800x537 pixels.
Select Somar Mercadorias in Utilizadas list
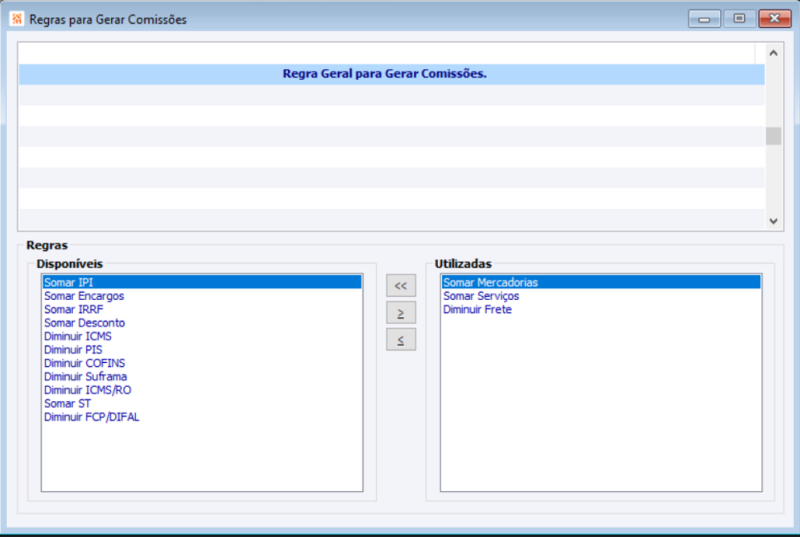(601, 282)
